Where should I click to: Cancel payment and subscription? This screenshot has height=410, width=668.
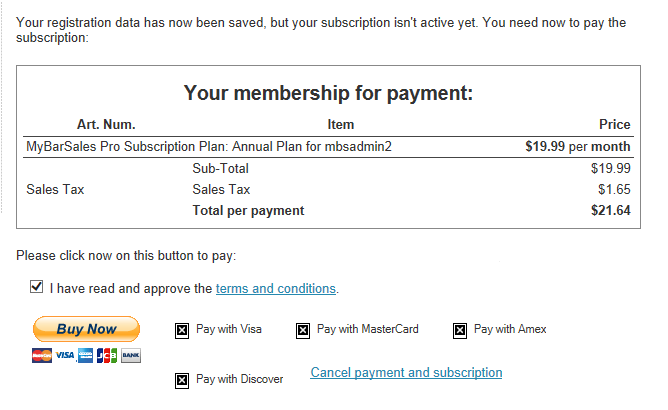[x=406, y=372]
